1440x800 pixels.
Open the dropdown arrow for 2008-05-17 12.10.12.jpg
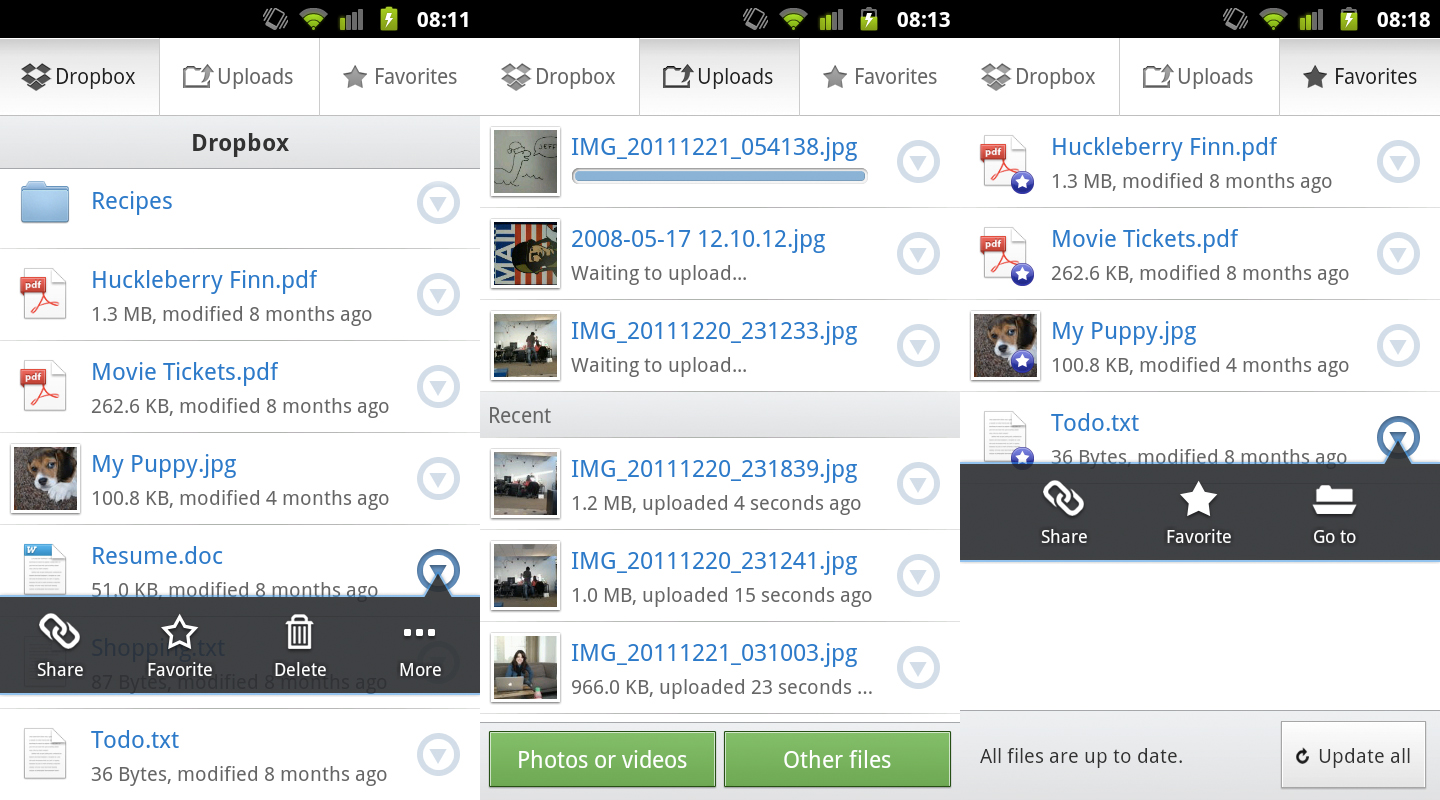pos(918,254)
